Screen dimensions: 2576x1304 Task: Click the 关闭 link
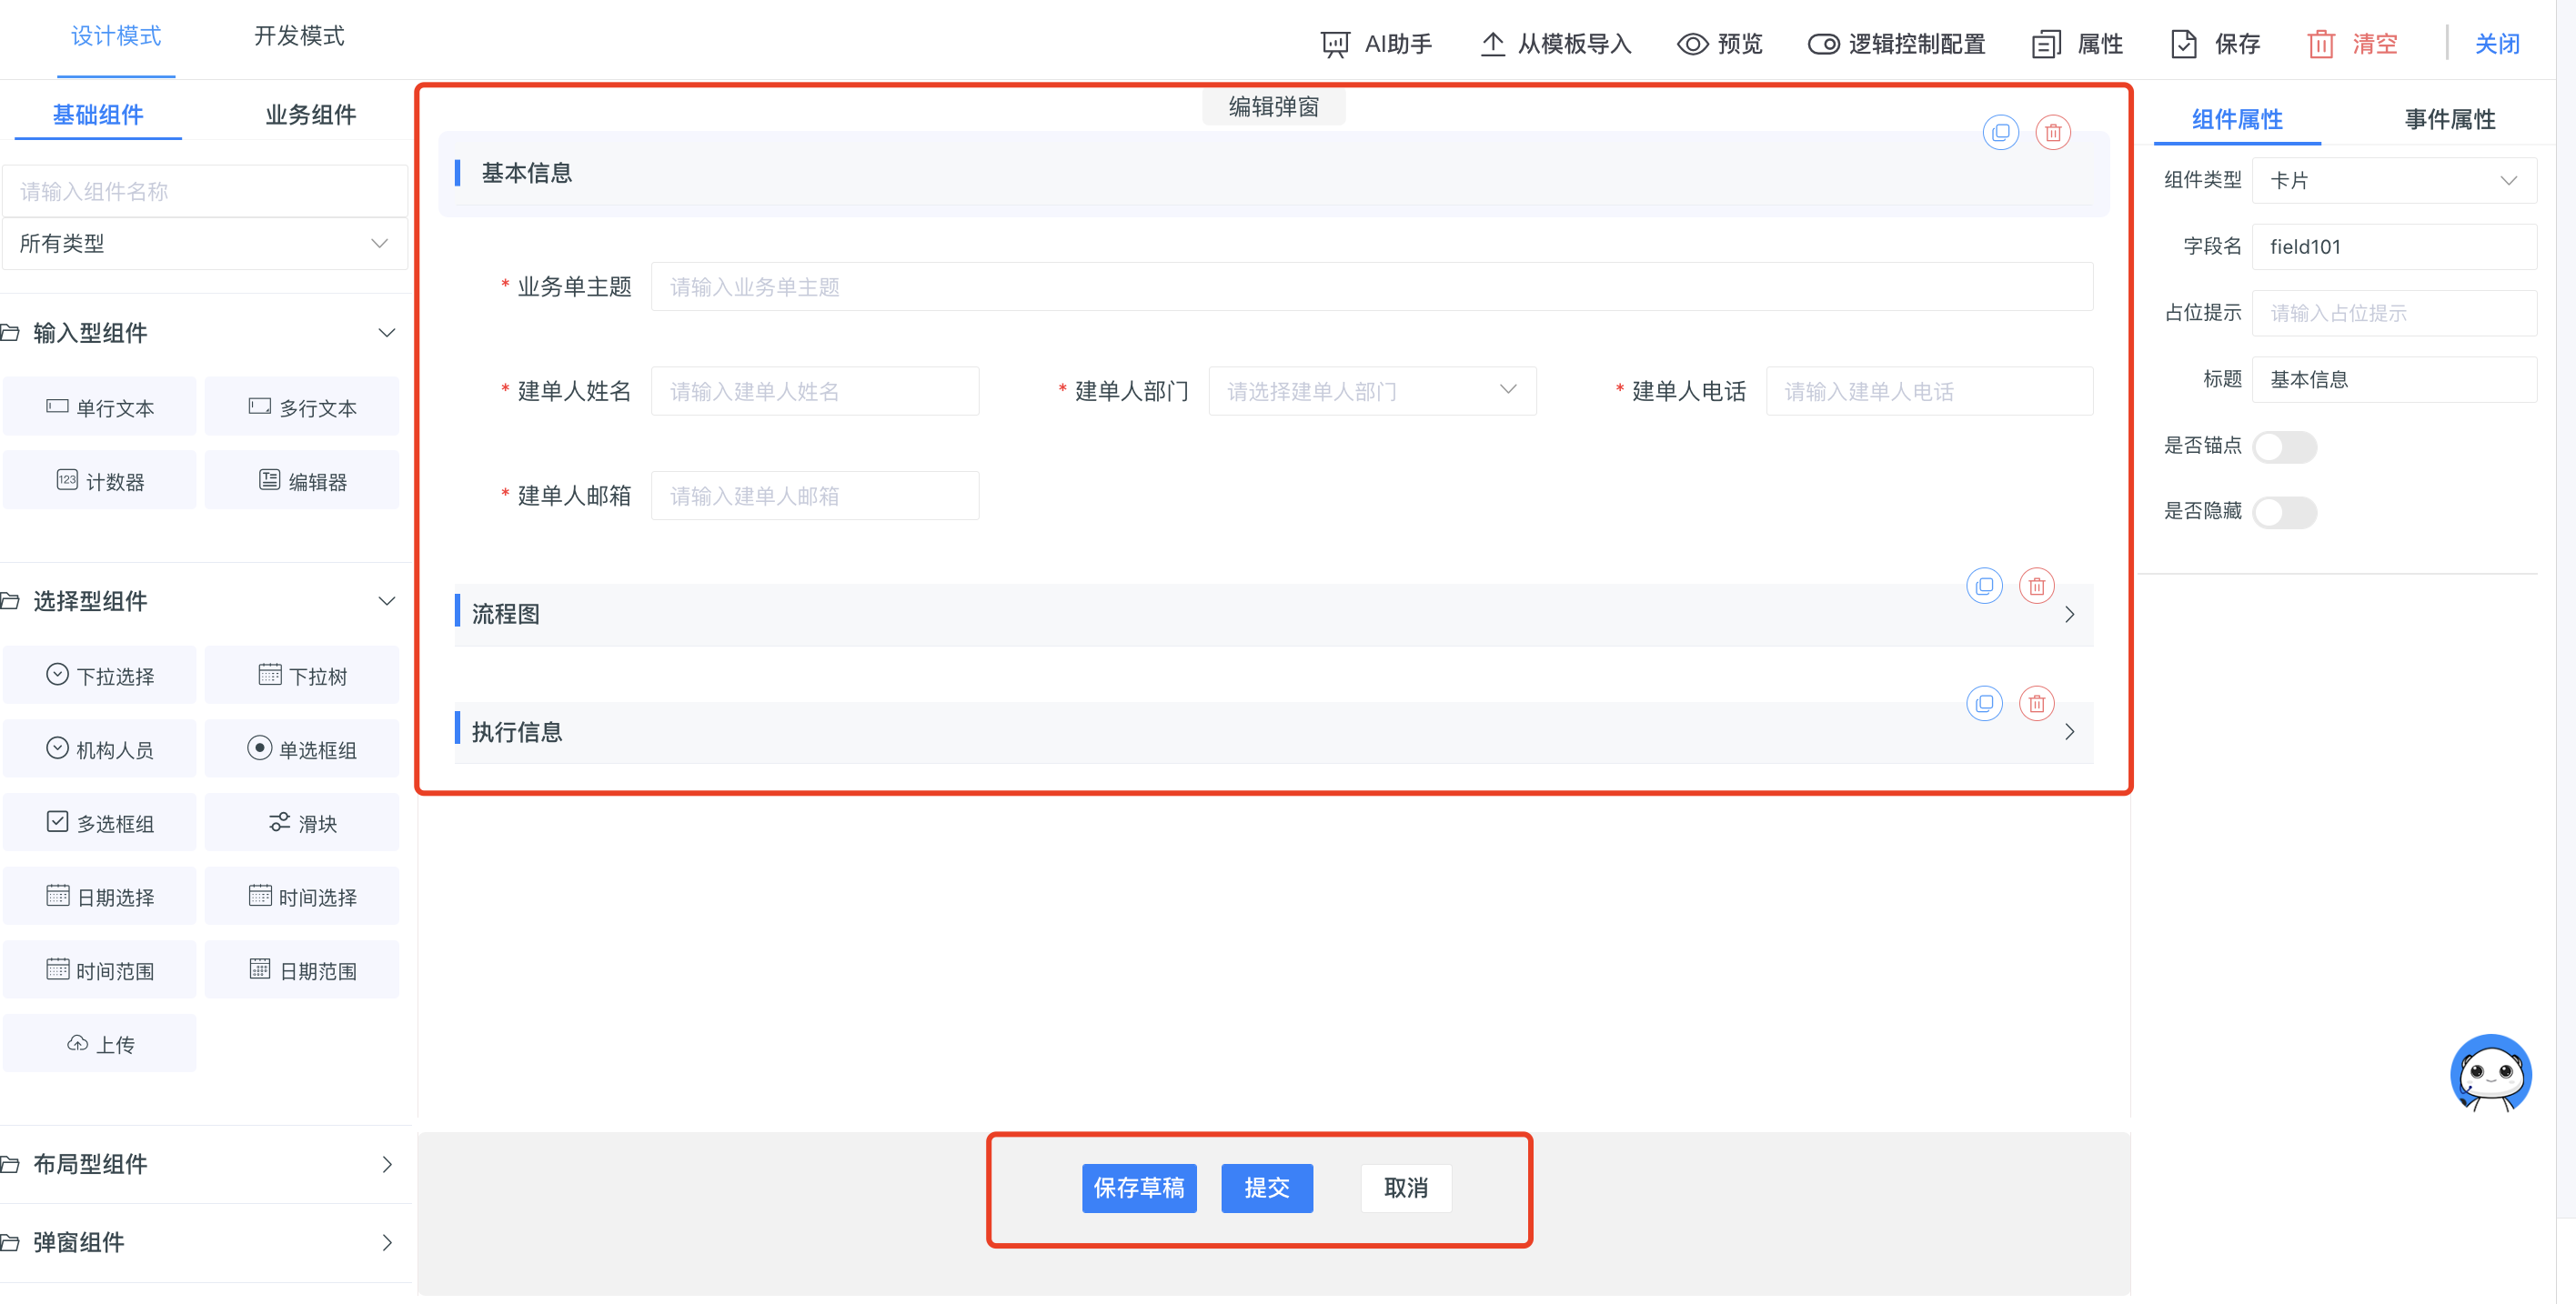click(x=2497, y=44)
